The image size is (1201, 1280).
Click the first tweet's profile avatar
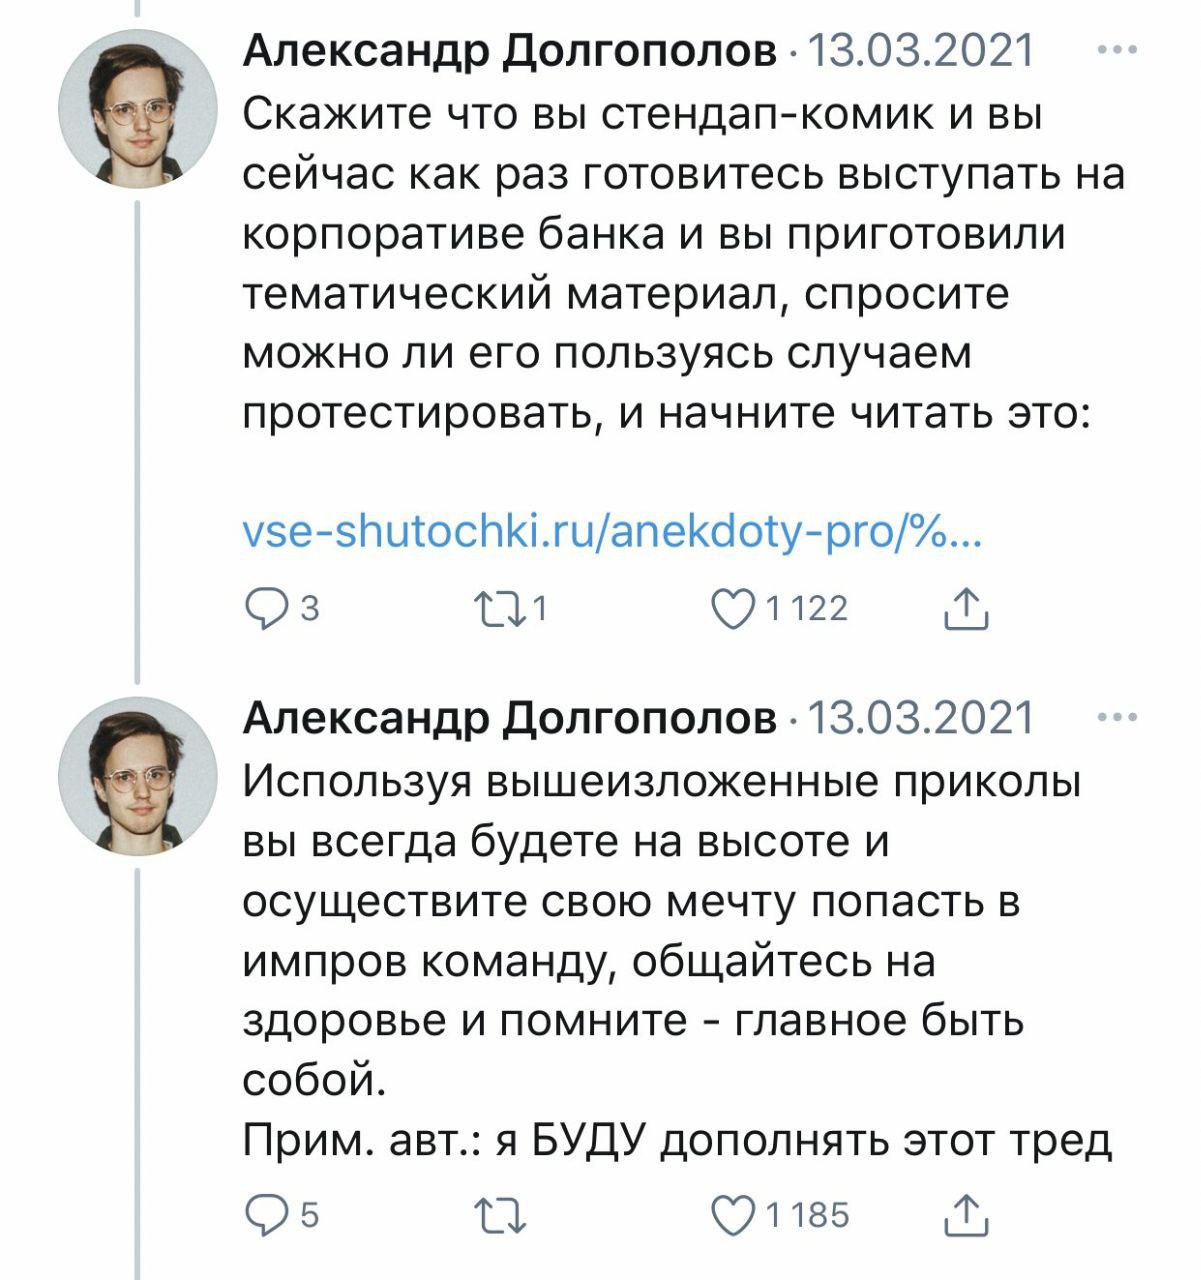(x=137, y=110)
